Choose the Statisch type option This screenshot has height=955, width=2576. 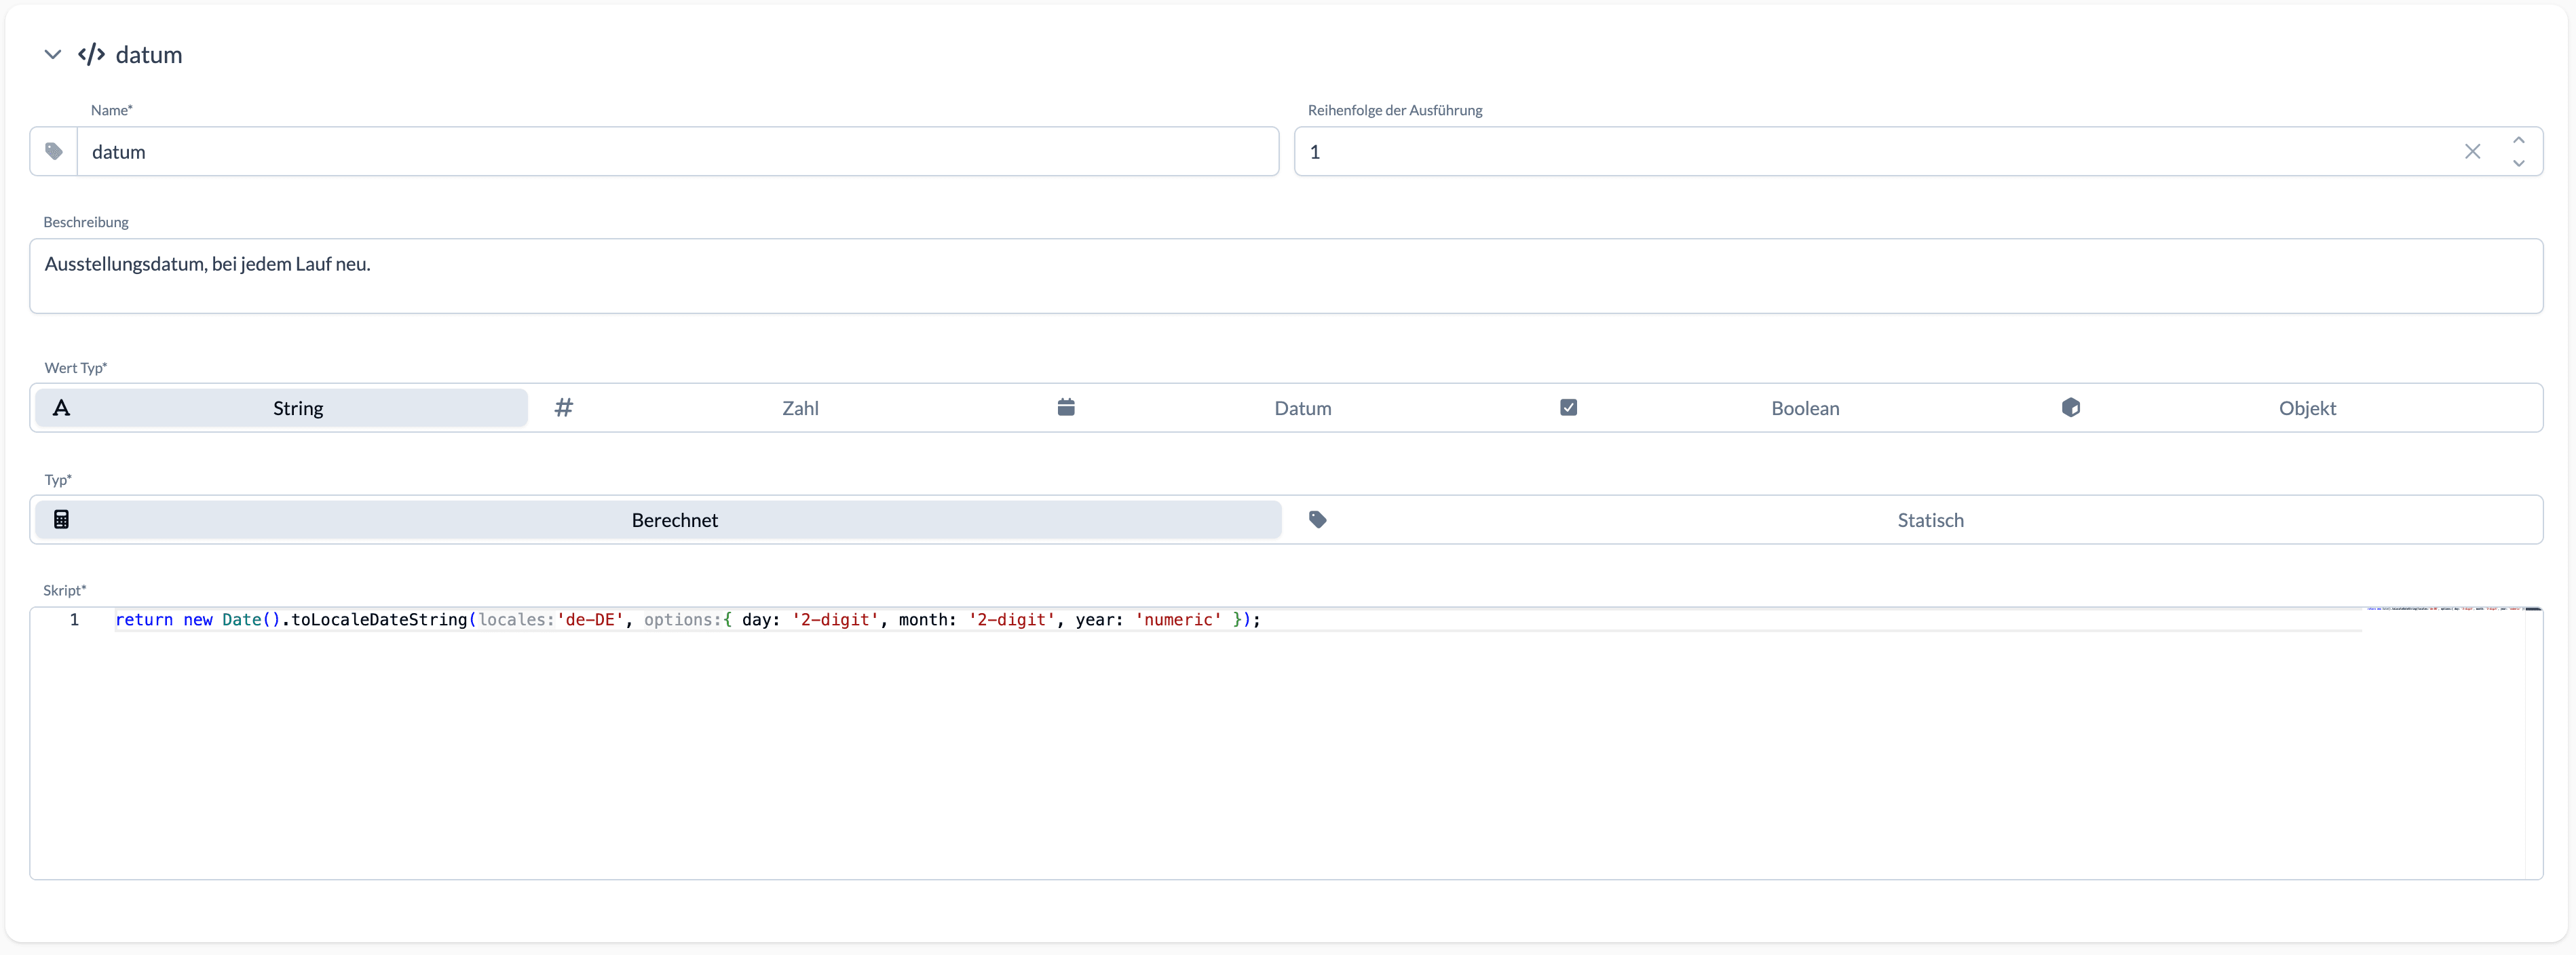coord(1915,520)
